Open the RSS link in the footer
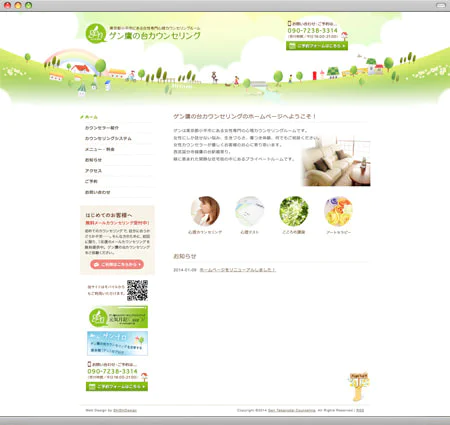Screen dimensions: 450x425 [360, 410]
